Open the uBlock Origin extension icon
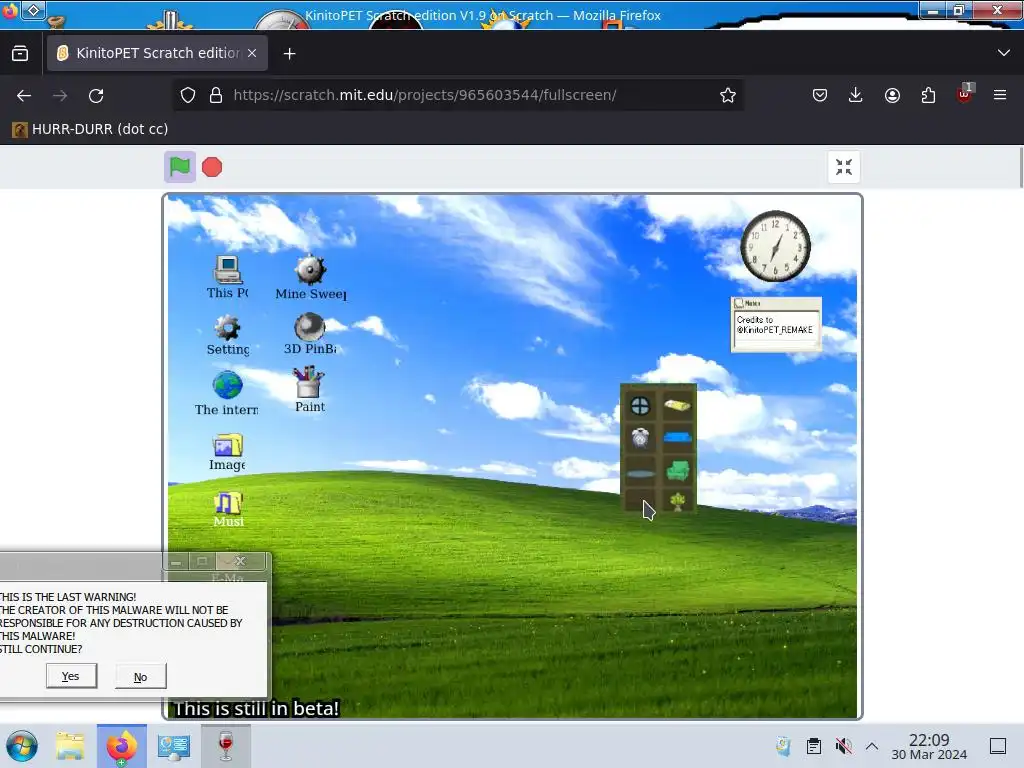 [x=965, y=94]
